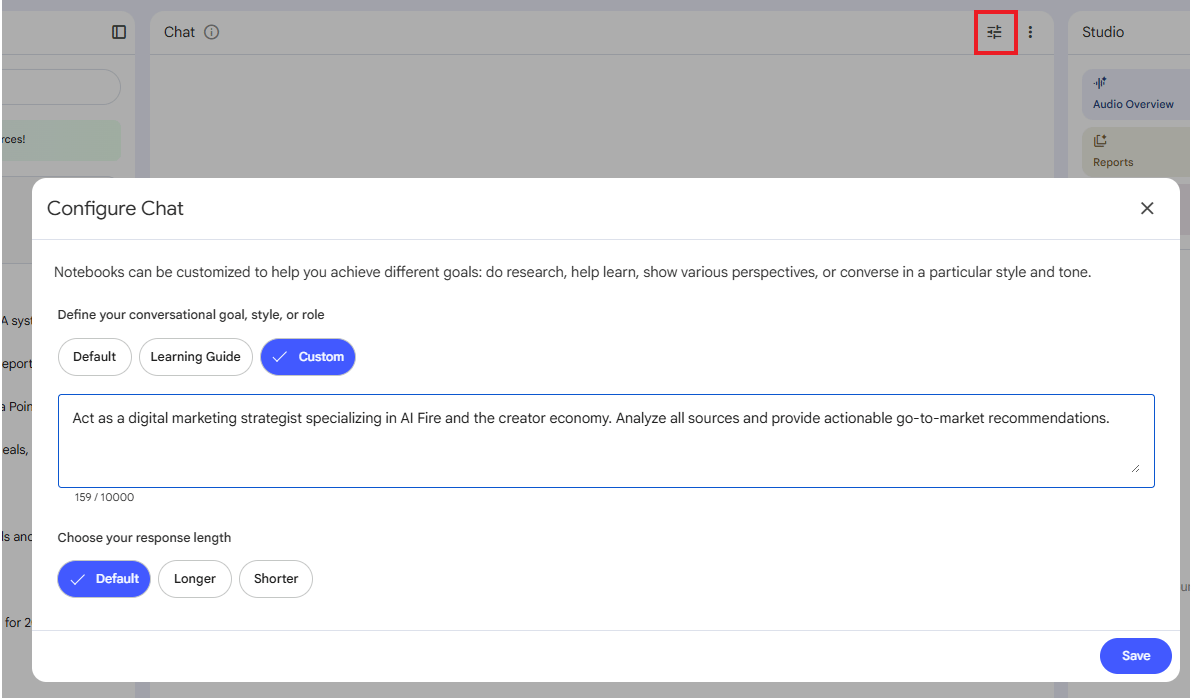The image size is (1192, 698).
Task: Select Shorter response length
Action: [275, 578]
